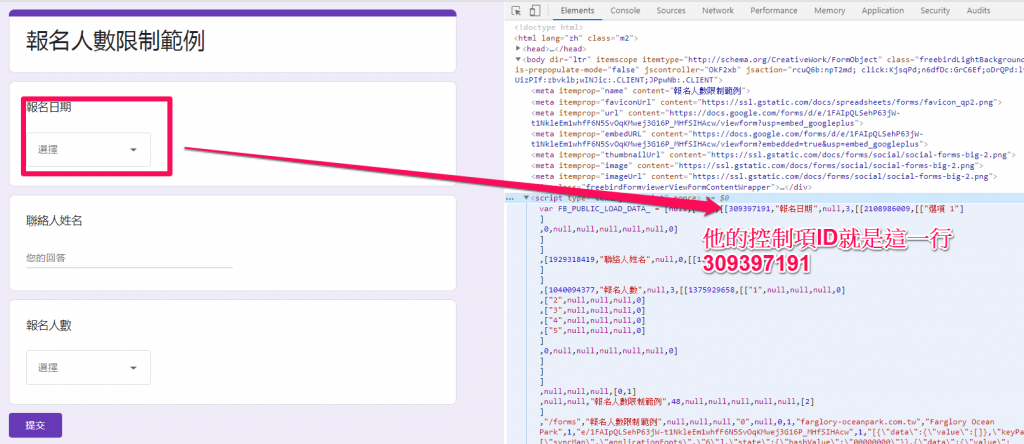Select the html lang zh line
The height and width of the screenshot is (444, 1024).
click(577, 39)
